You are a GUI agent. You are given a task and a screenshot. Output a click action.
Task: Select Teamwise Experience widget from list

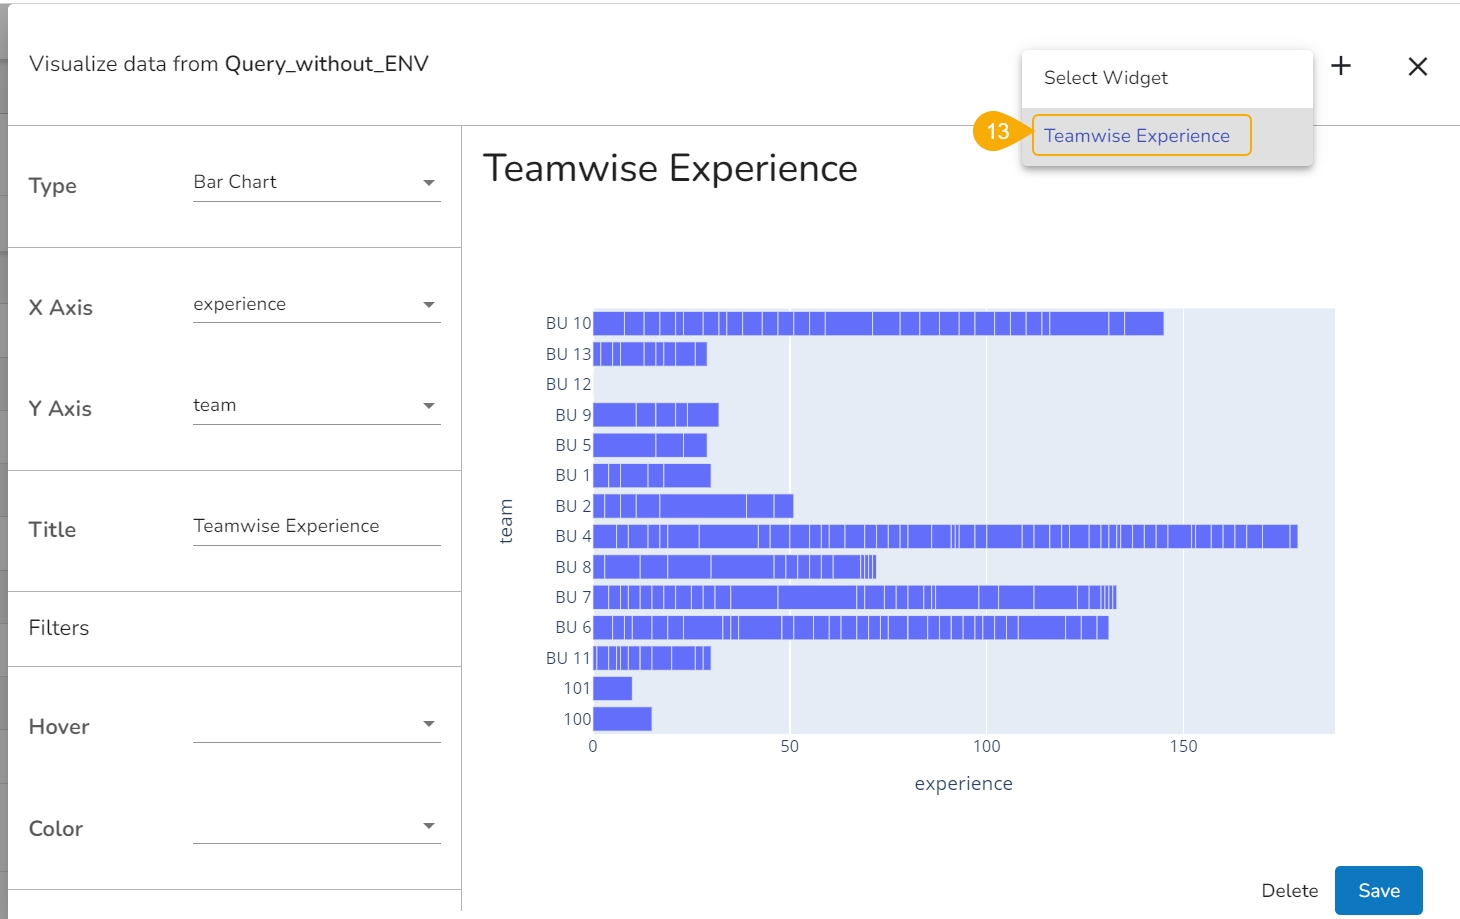coord(1137,136)
